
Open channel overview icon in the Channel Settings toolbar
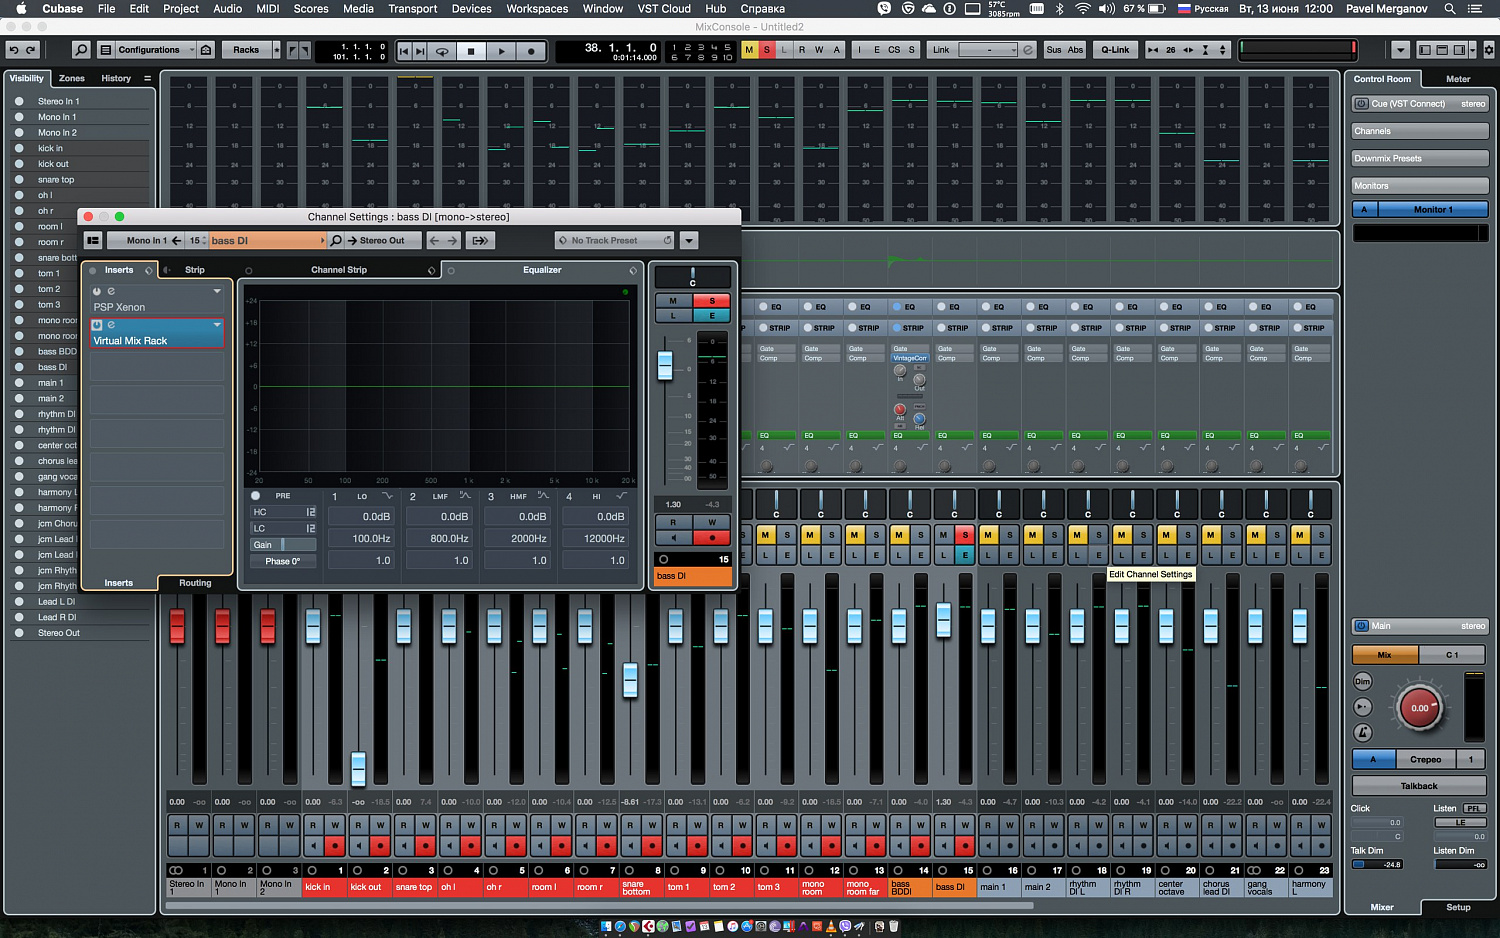pos(93,240)
